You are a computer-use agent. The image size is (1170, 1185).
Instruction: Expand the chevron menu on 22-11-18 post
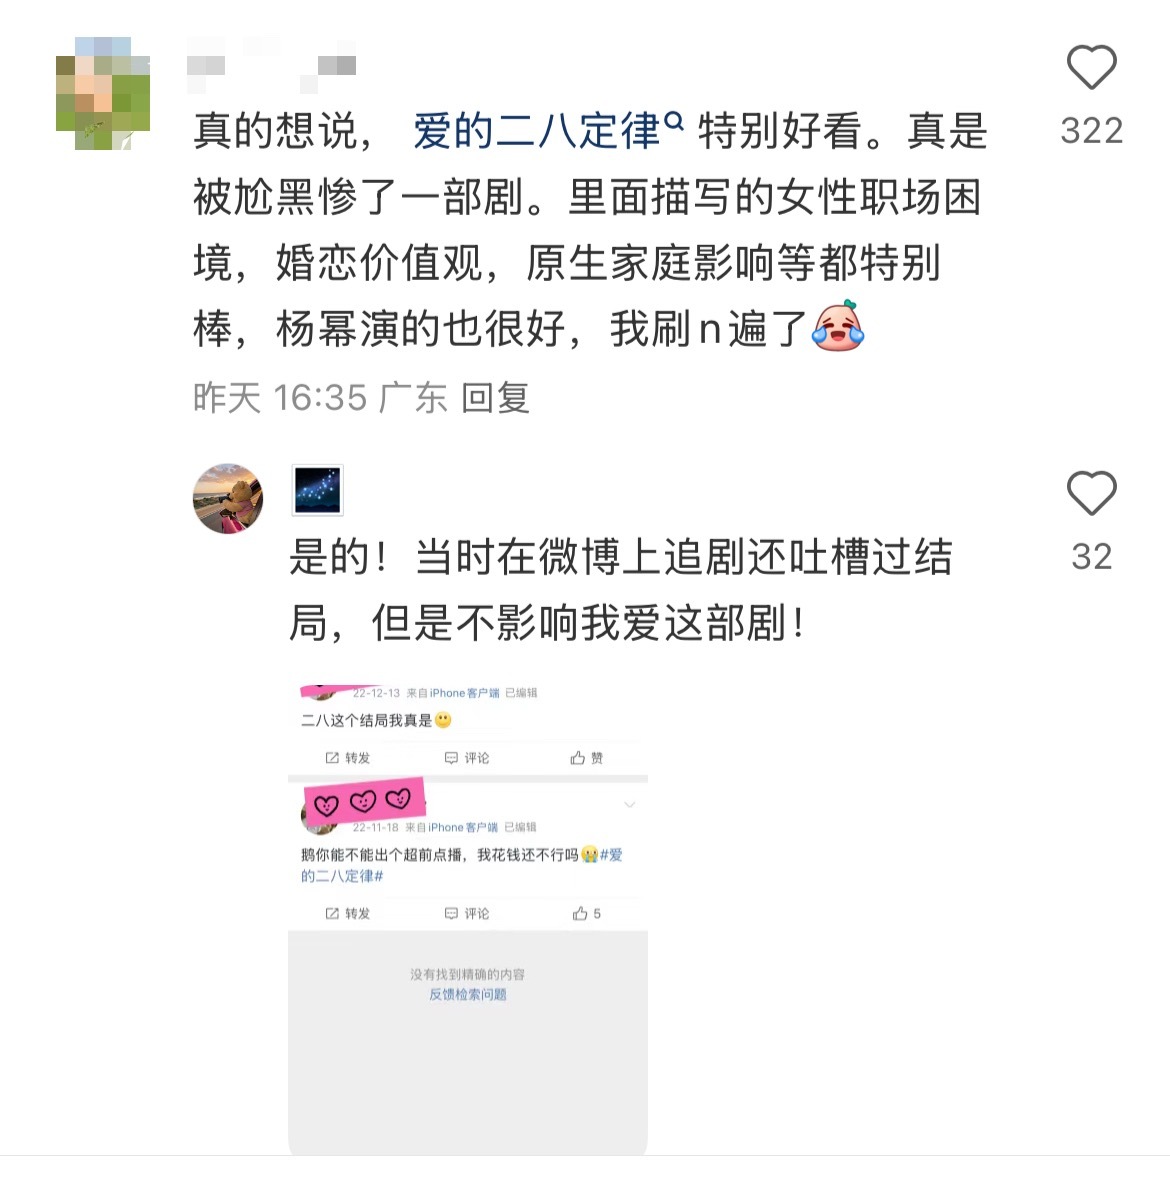(x=630, y=805)
